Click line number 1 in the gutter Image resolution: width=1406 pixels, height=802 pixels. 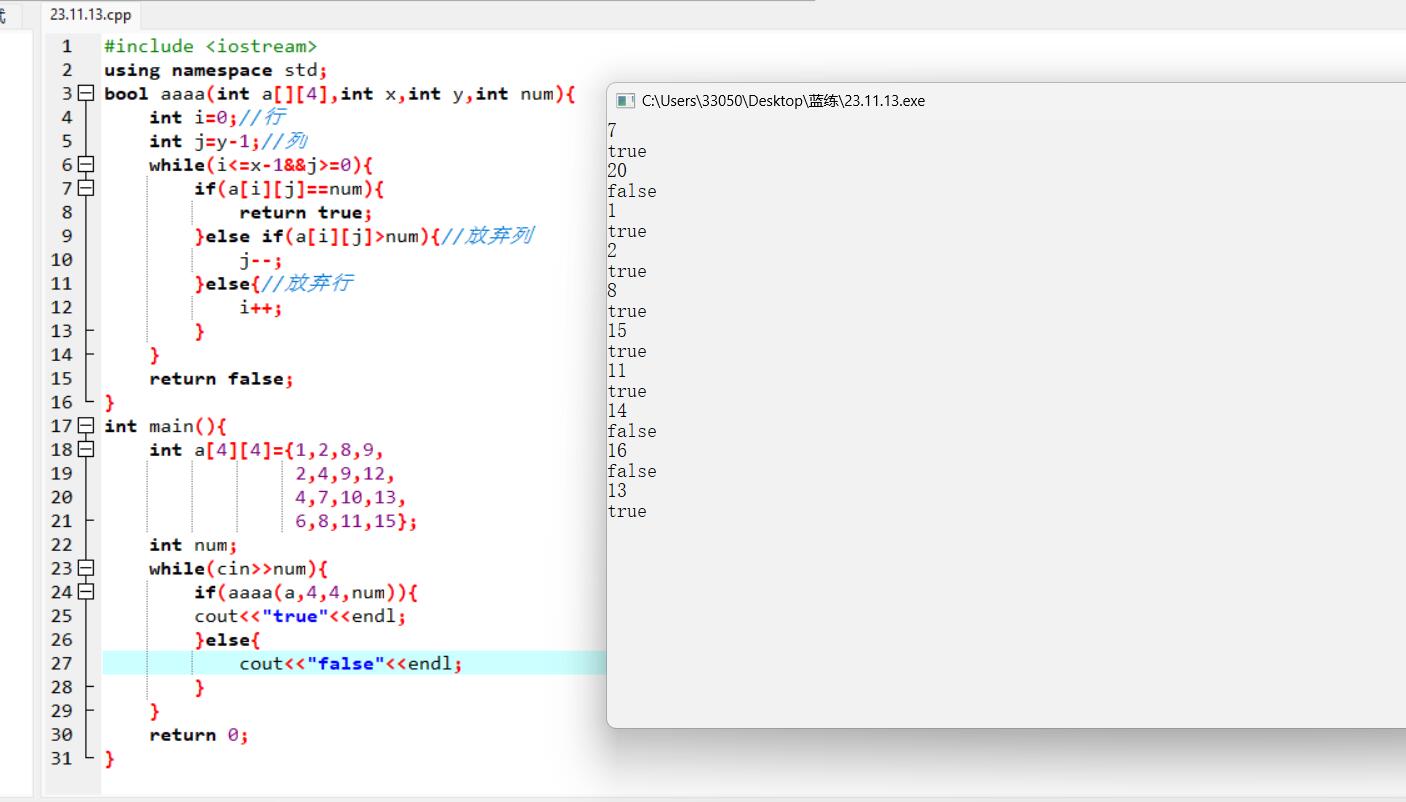[x=66, y=46]
